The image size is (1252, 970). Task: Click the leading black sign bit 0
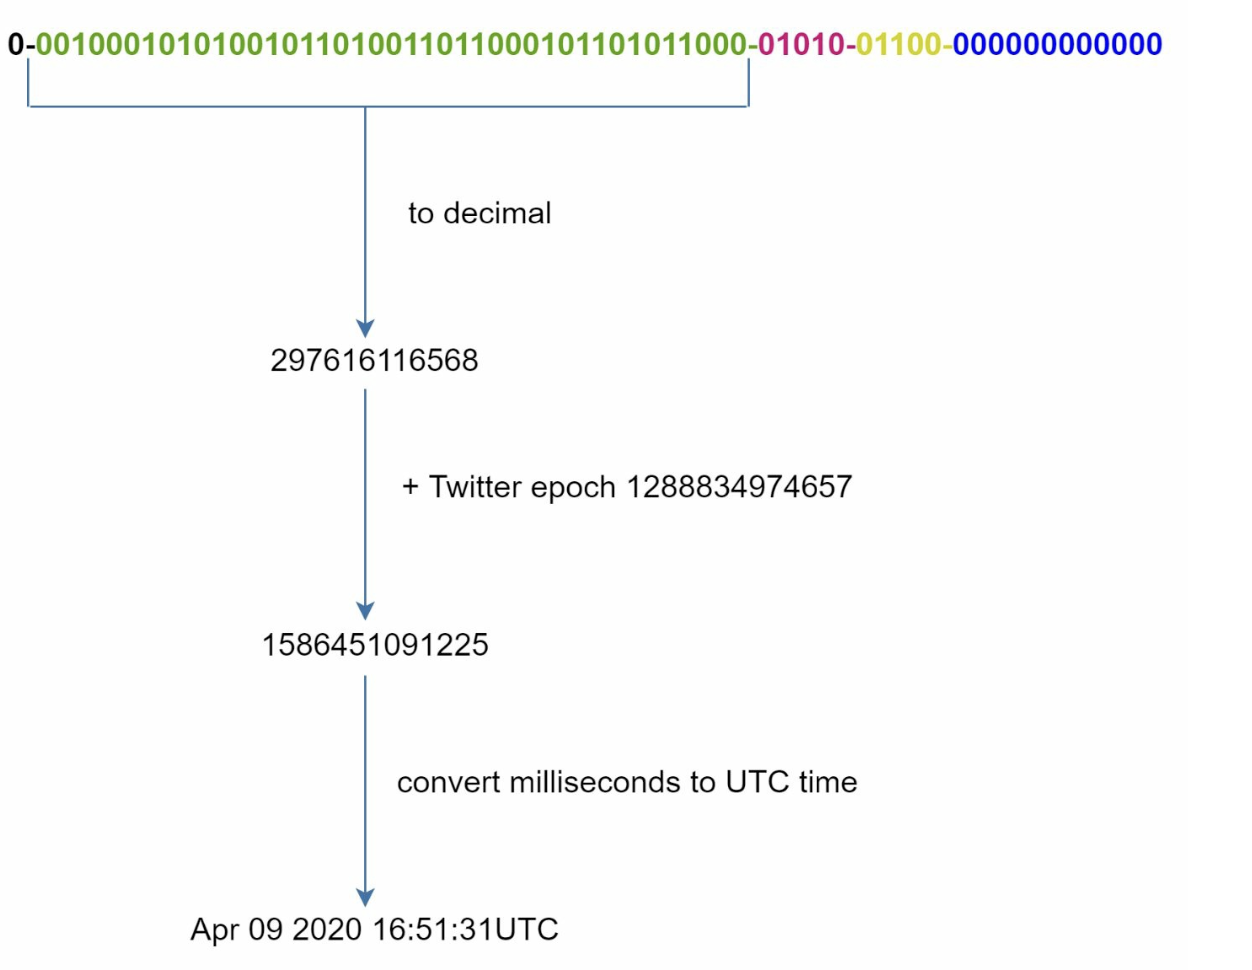(x=15, y=44)
